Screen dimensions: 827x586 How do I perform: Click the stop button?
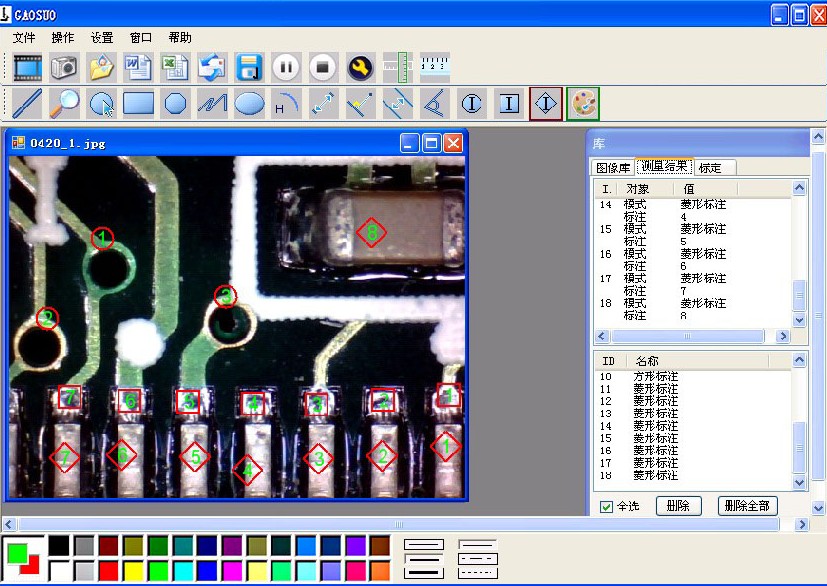[323, 68]
